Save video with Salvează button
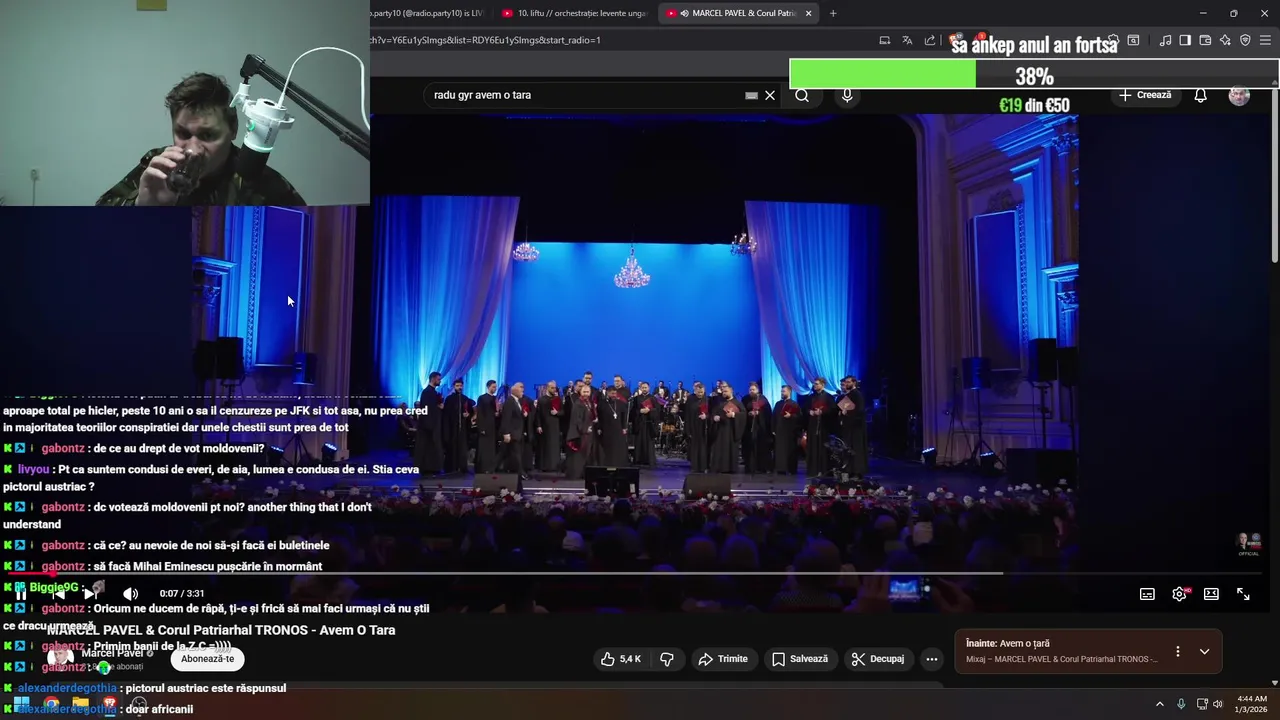 pyautogui.click(x=800, y=659)
